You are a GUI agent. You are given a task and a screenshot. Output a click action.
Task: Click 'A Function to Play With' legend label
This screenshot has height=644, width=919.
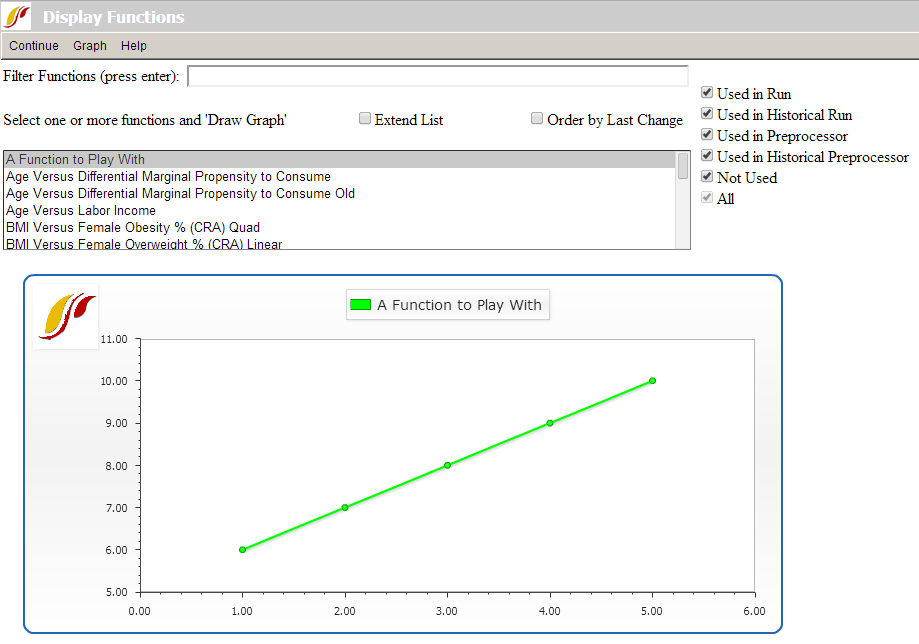point(459,305)
